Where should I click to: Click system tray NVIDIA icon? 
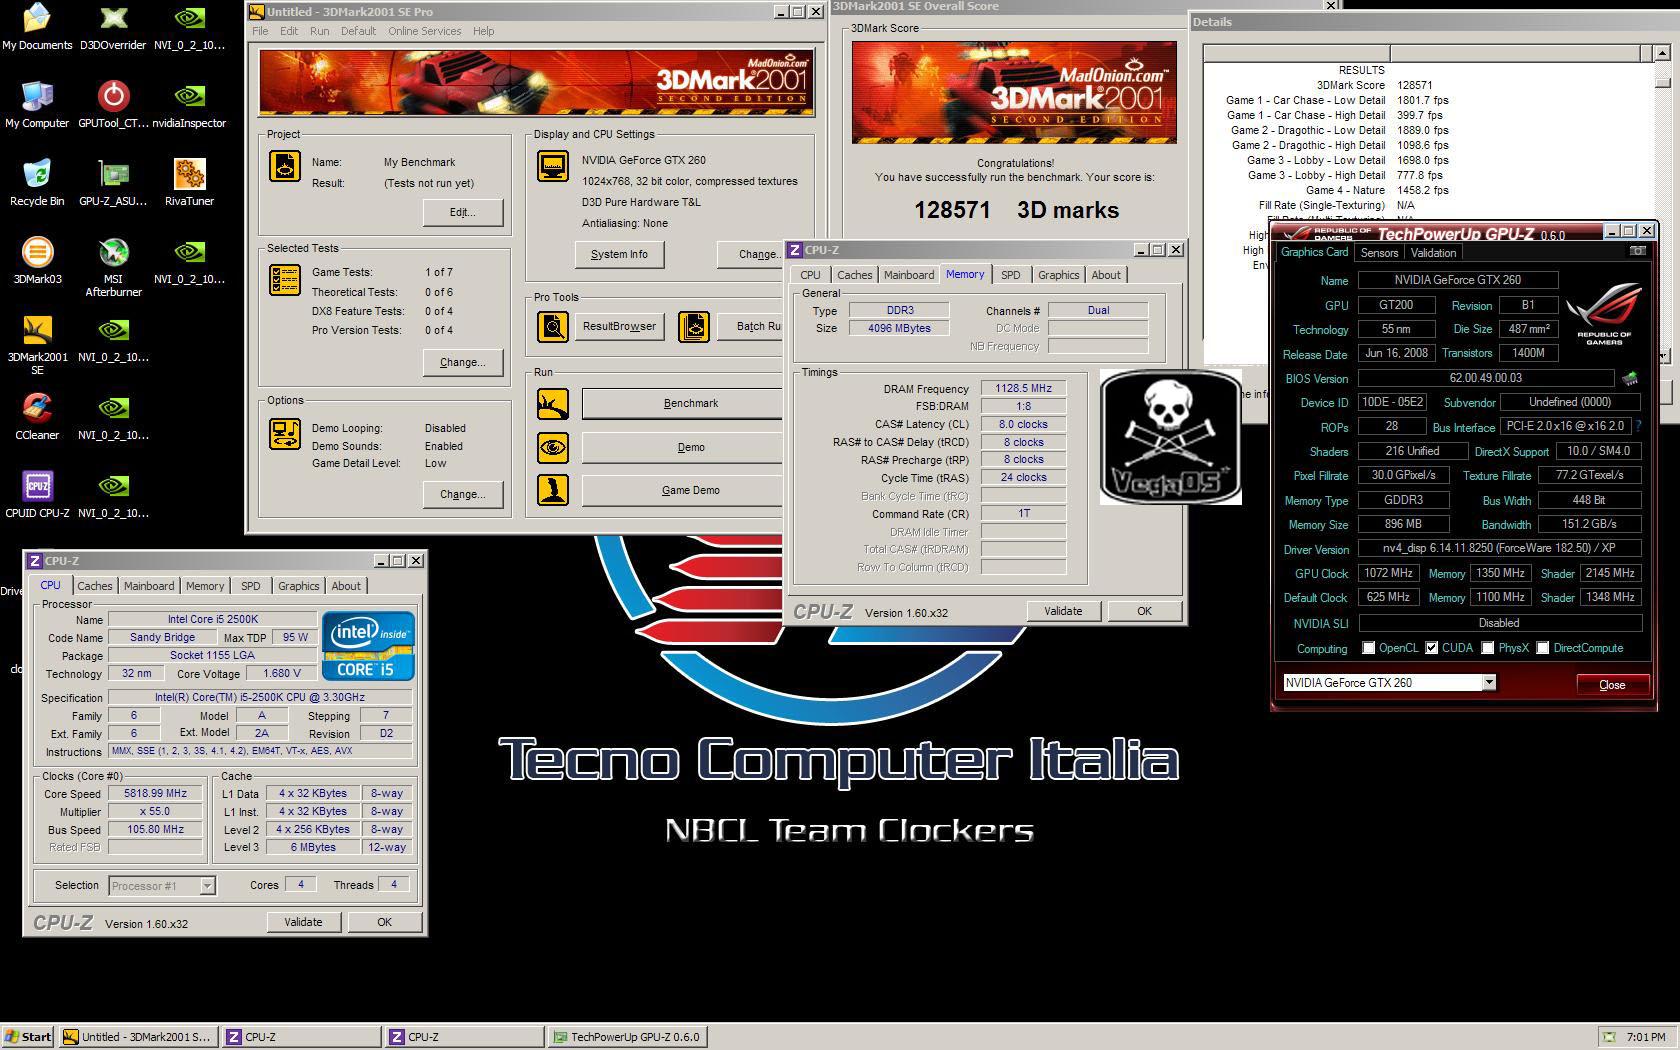[1609, 1037]
